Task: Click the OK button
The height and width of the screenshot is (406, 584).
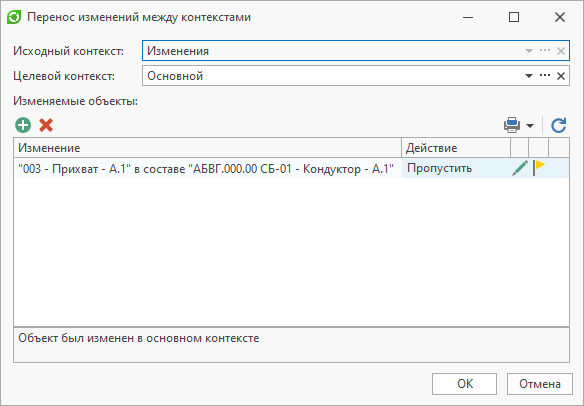Action: coord(464,384)
